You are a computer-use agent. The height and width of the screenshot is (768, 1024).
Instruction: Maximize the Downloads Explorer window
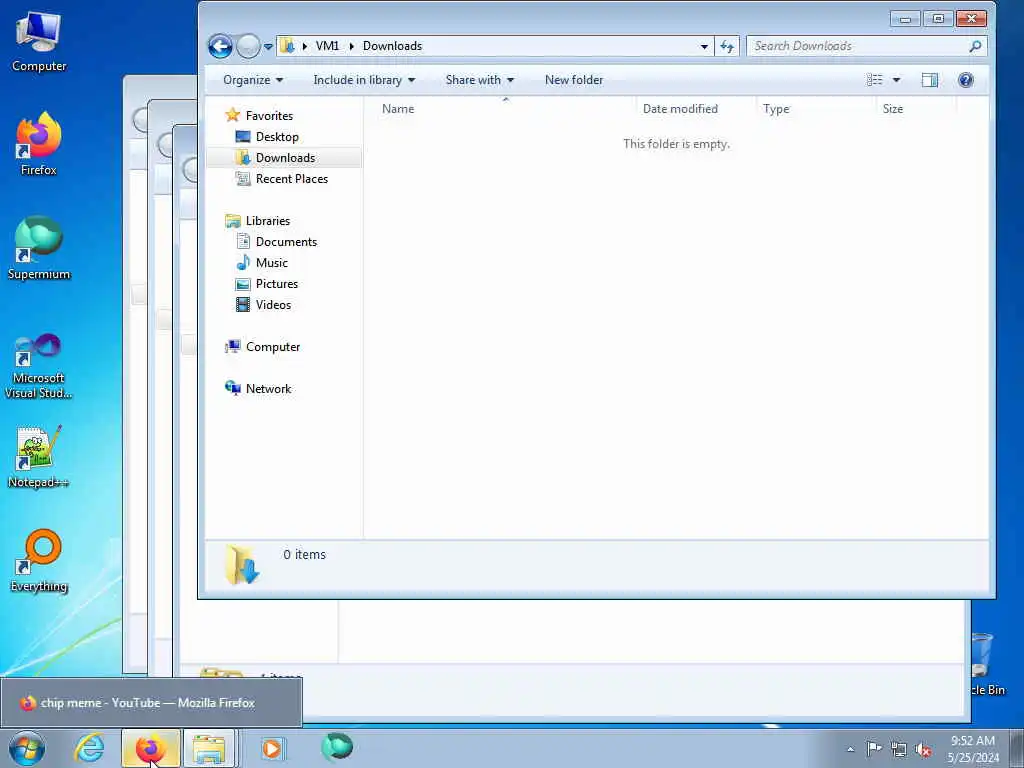click(x=938, y=19)
